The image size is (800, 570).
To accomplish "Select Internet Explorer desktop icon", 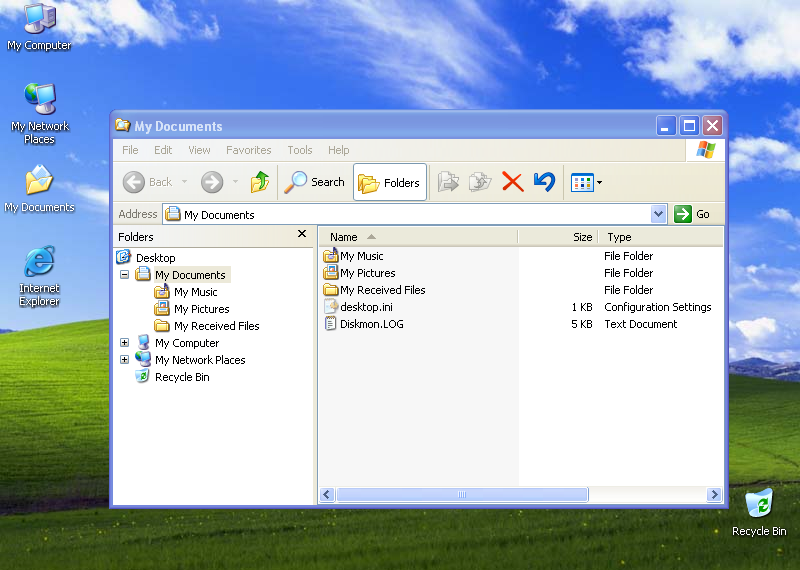I will pos(39,276).
